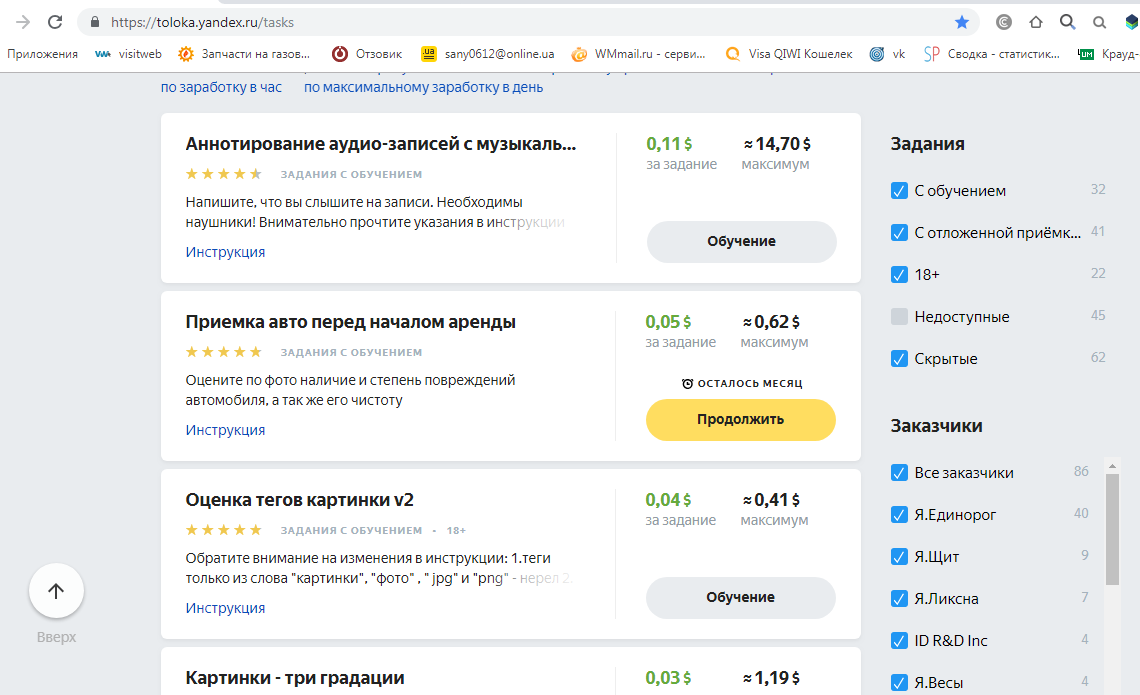Click the browser forward arrow
1140x695 pixels.
[x=22, y=22]
